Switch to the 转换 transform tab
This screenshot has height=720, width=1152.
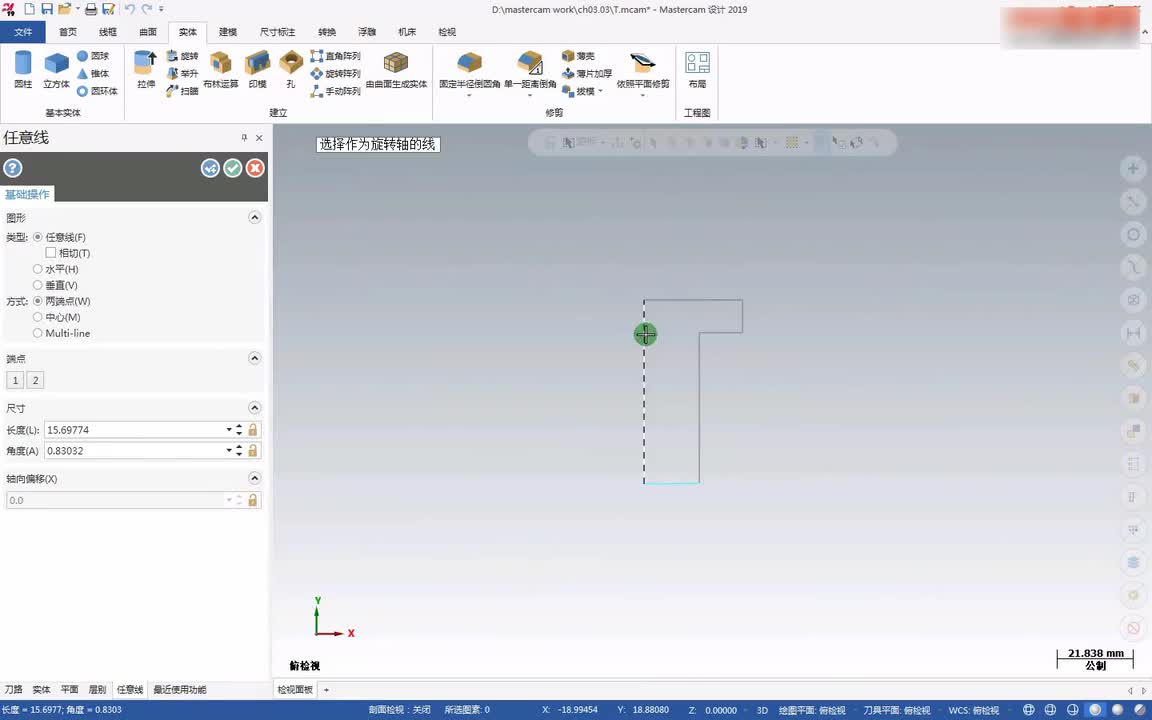pos(327,32)
